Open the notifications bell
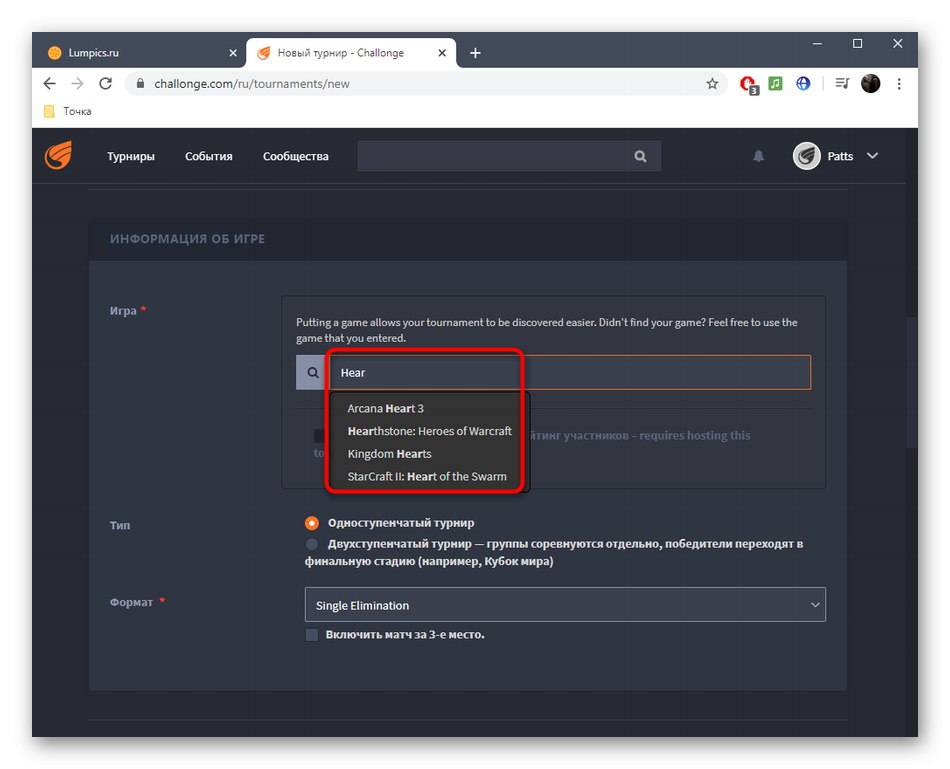This screenshot has width=950, height=769. coord(758,156)
